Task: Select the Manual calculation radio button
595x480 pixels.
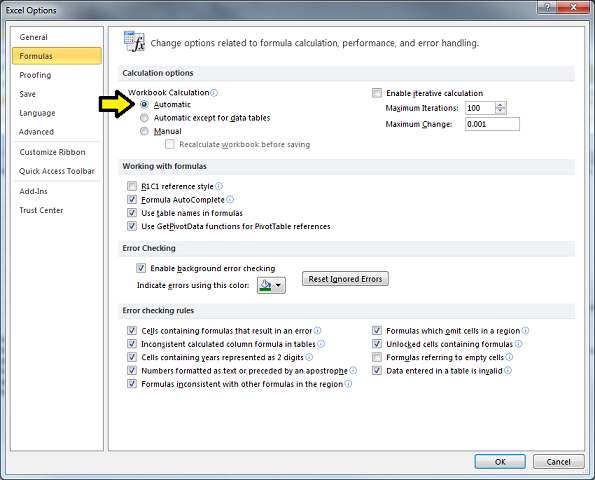Action: [144, 131]
